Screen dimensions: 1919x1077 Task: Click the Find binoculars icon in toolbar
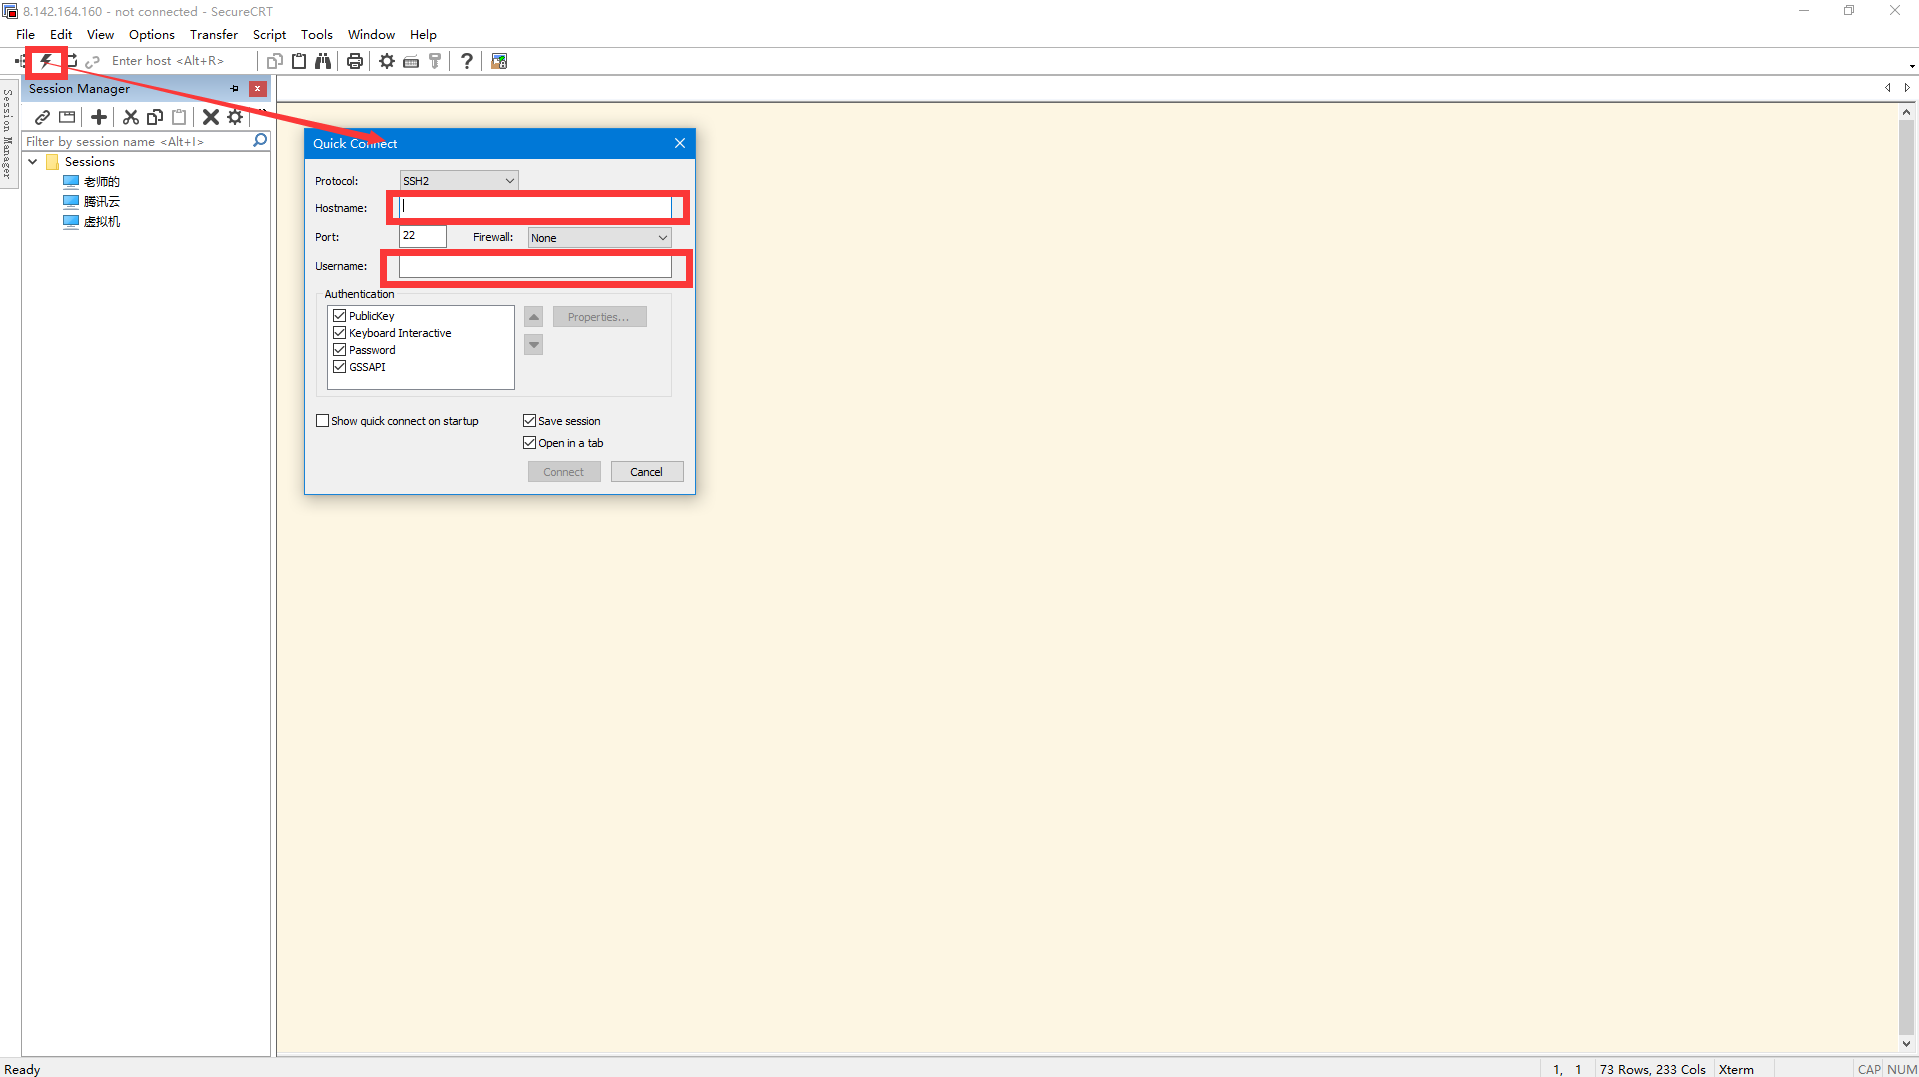[323, 61]
